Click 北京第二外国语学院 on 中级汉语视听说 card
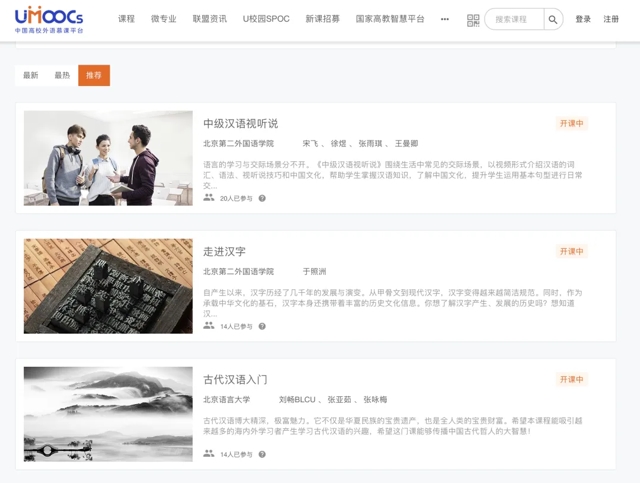Image resolution: width=640 pixels, height=483 pixels. tap(238, 144)
